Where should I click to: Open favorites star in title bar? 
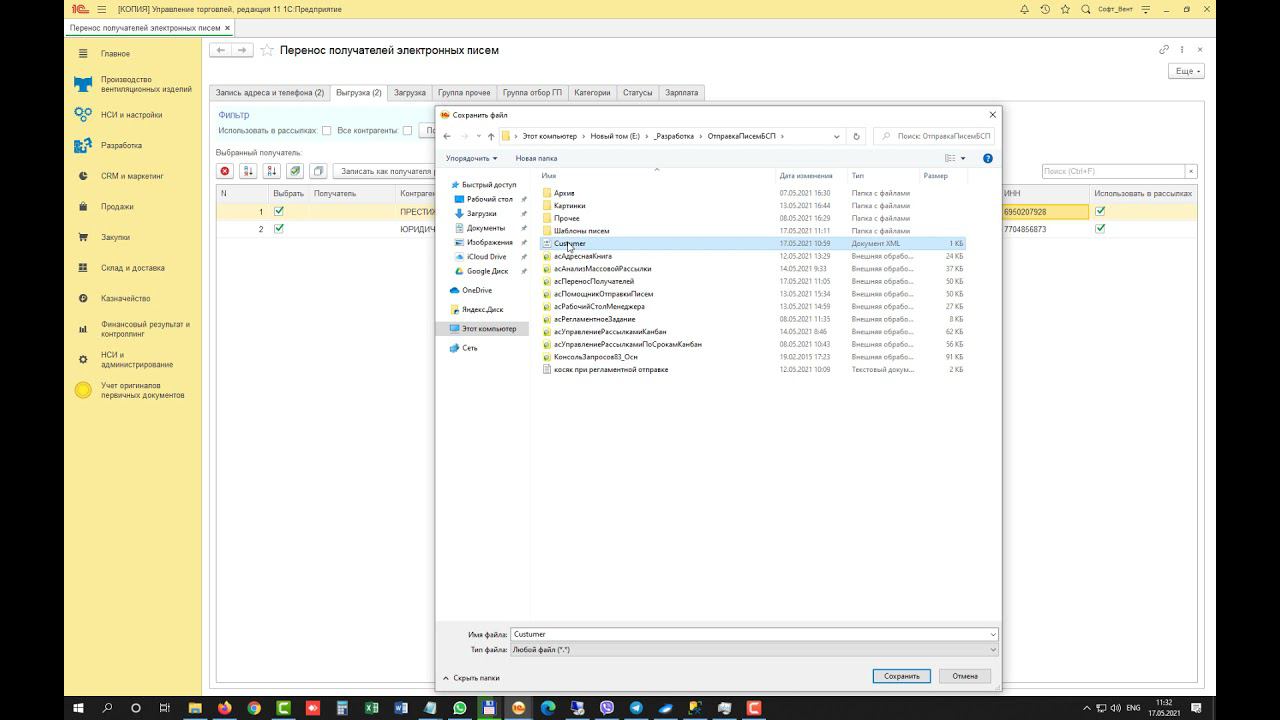click(x=1066, y=9)
